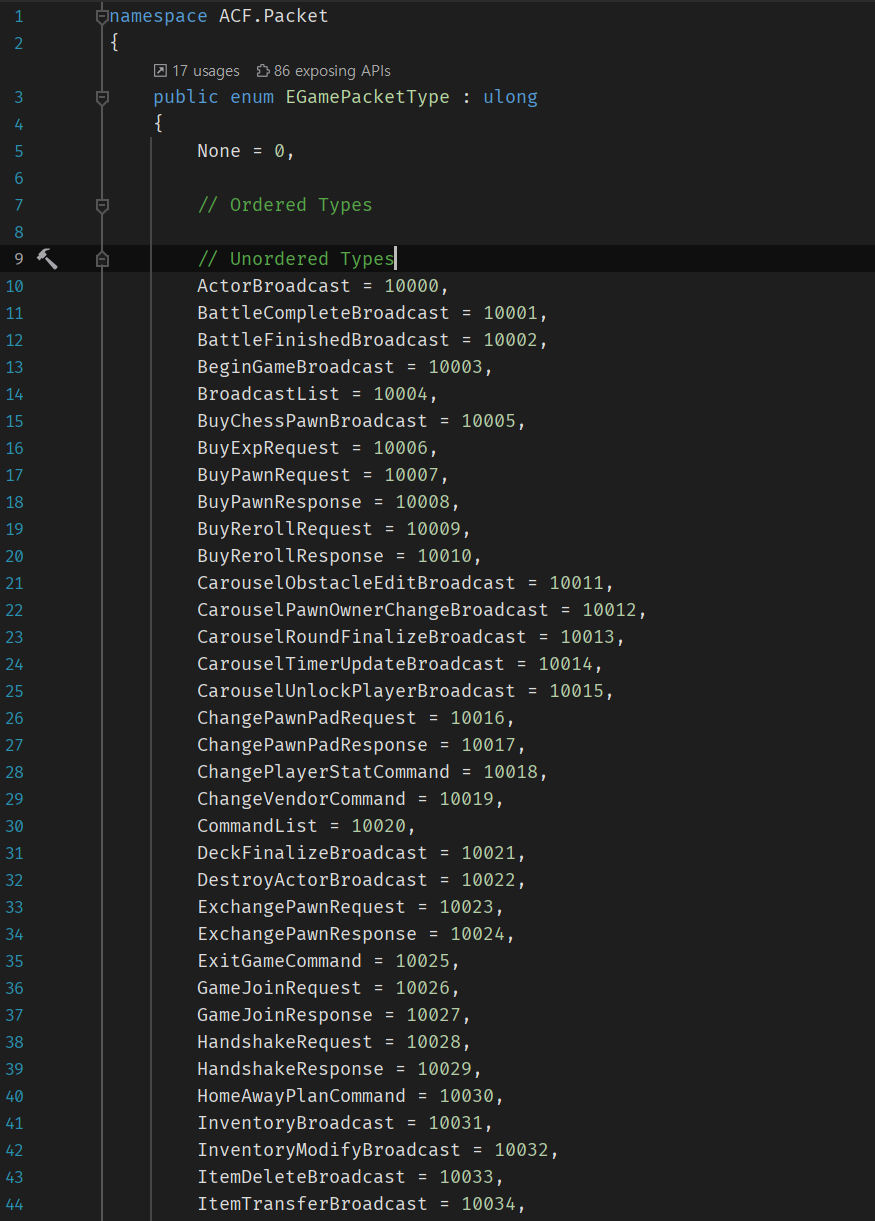Click BeginGameBroadcast enum member
Viewport: 875px width, 1221px height.
[x=296, y=367]
